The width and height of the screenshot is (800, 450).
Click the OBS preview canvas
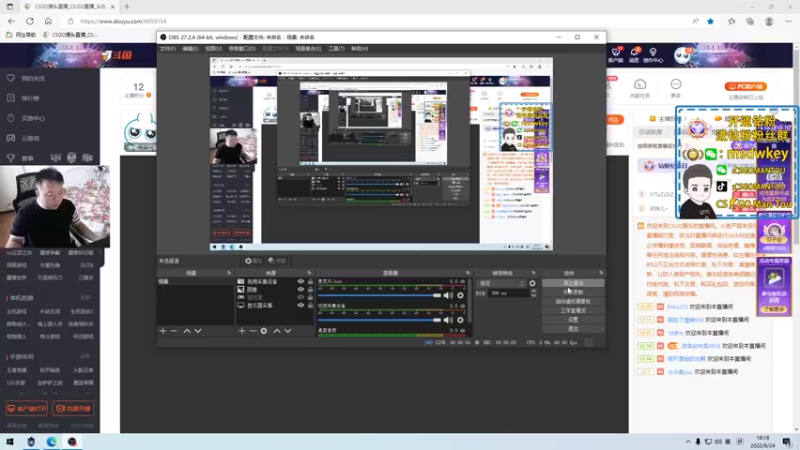click(x=381, y=154)
